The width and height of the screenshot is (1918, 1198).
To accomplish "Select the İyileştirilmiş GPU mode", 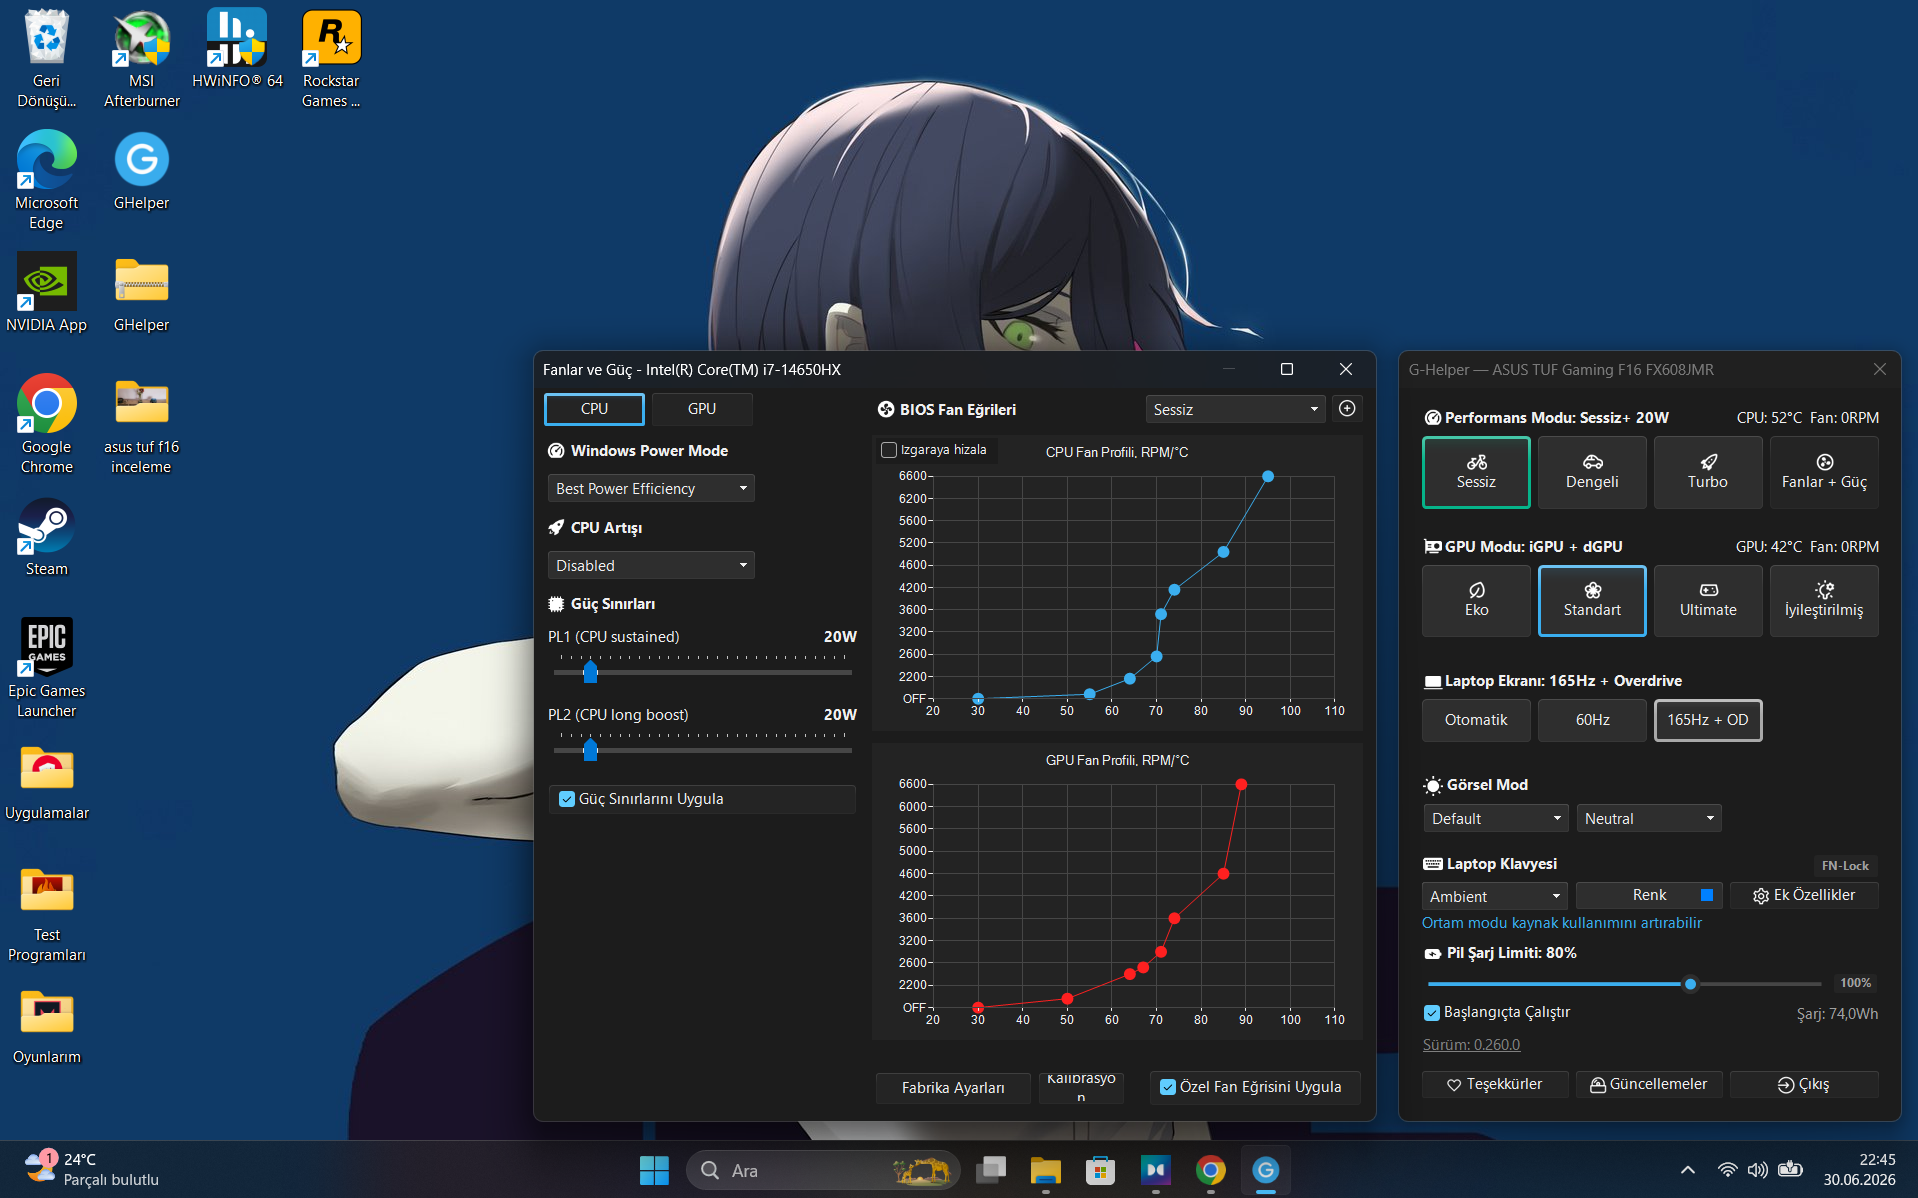I will (1824, 600).
